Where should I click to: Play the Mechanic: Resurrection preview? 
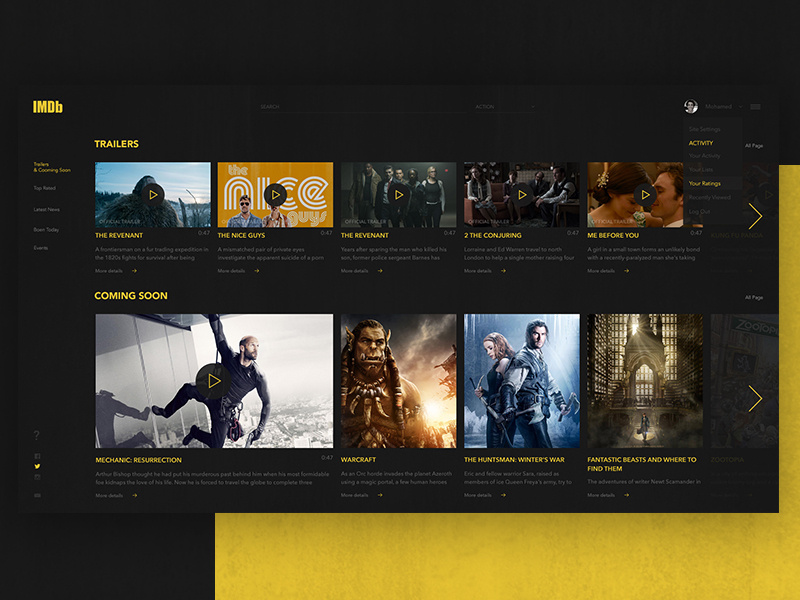click(214, 381)
